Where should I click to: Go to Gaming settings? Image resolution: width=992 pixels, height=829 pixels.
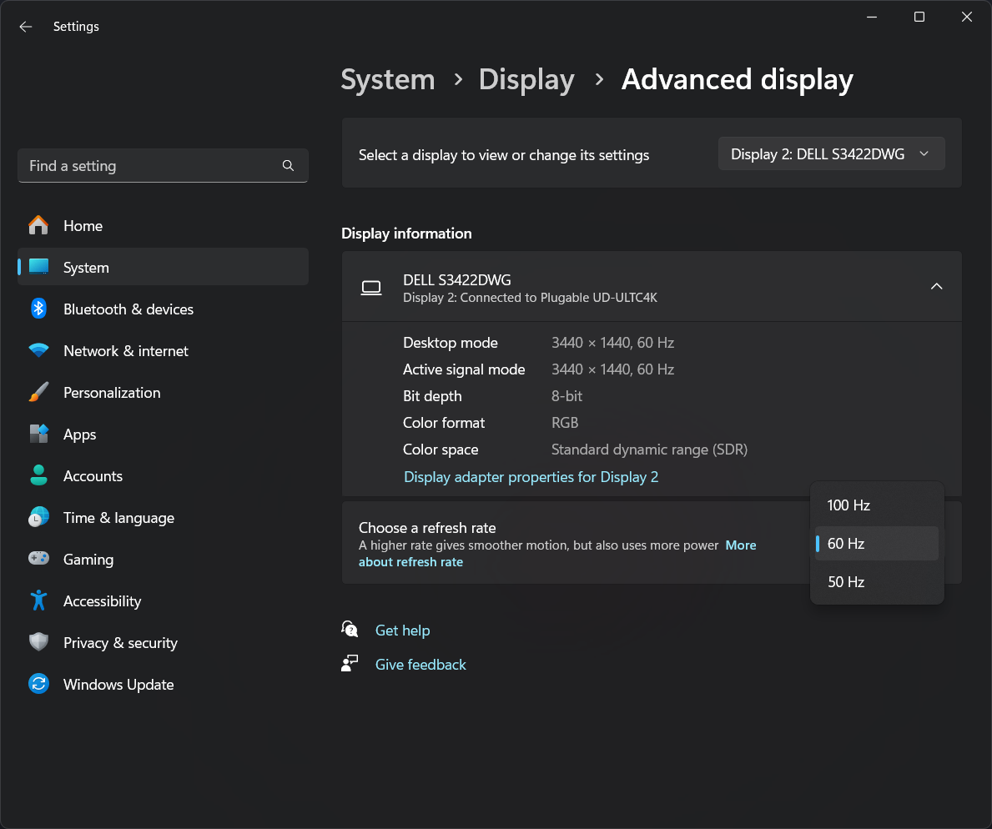(x=88, y=559)
